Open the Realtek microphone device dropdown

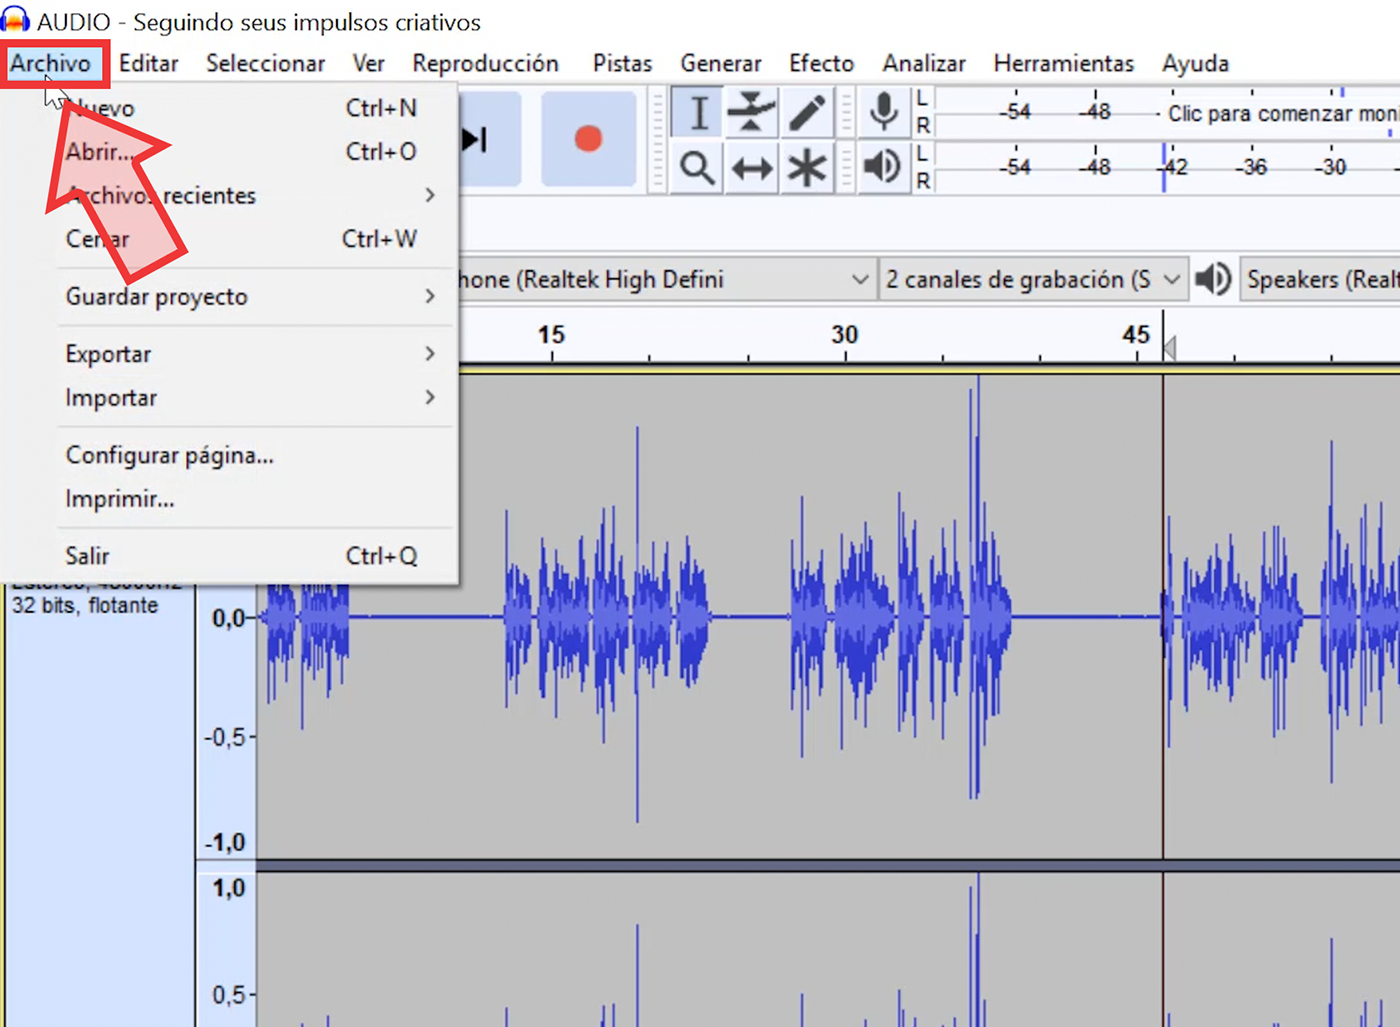click(x=666, y=279)
